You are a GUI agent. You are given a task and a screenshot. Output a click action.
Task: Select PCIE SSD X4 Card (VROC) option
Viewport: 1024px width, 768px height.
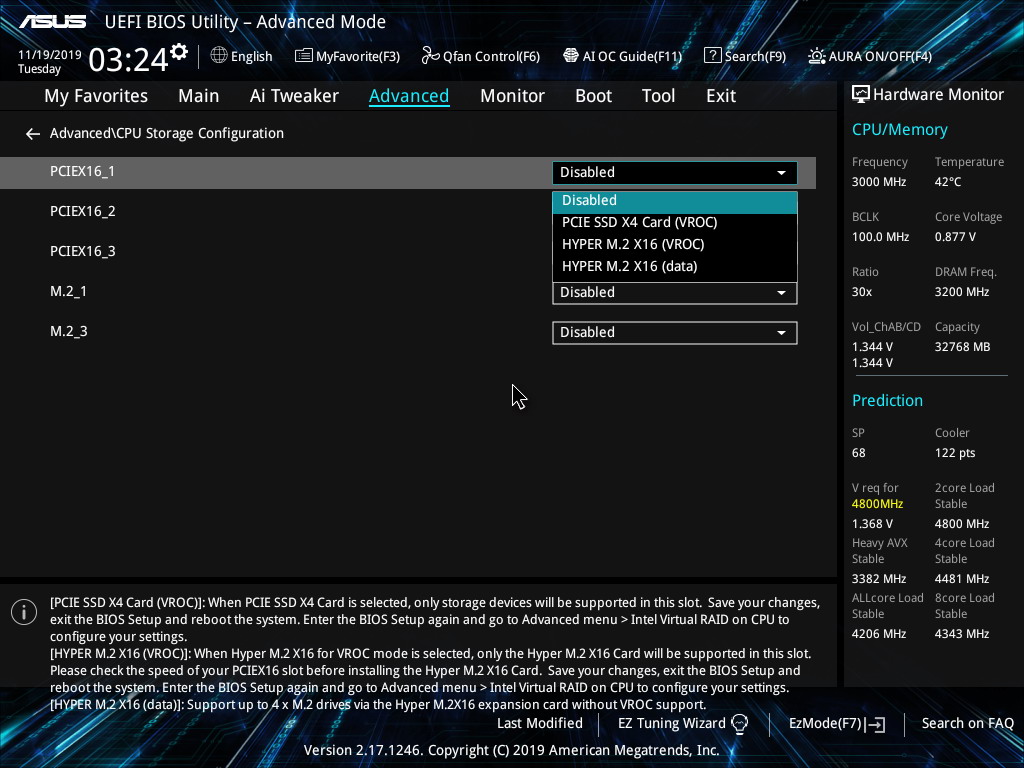[x=675, y=223]
